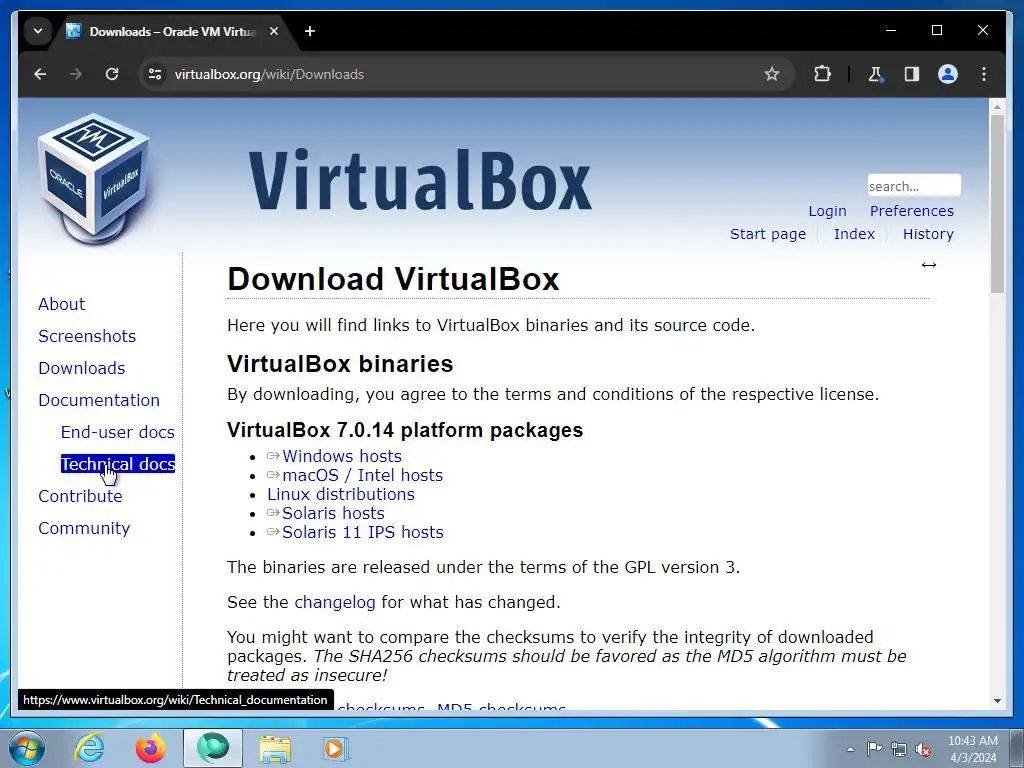
Task: Open the network tray icon
Action: coord(899,749)
